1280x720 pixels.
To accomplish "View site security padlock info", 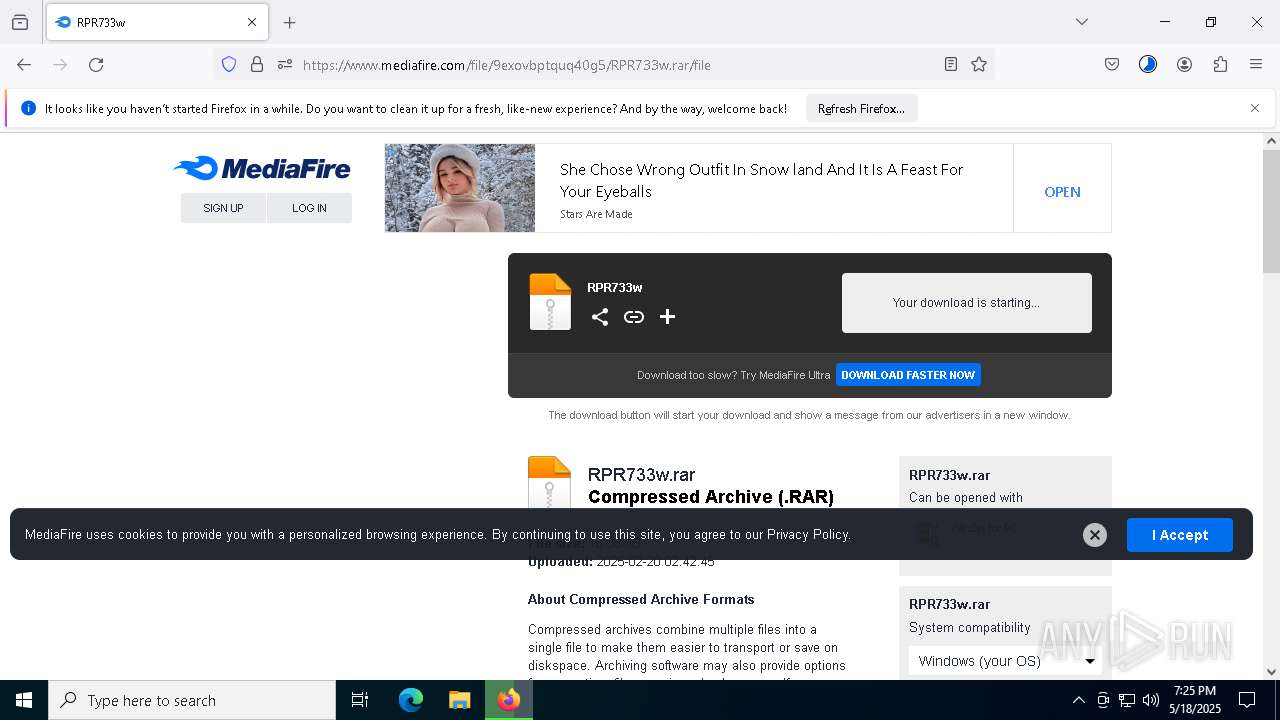I will (257, 64).
